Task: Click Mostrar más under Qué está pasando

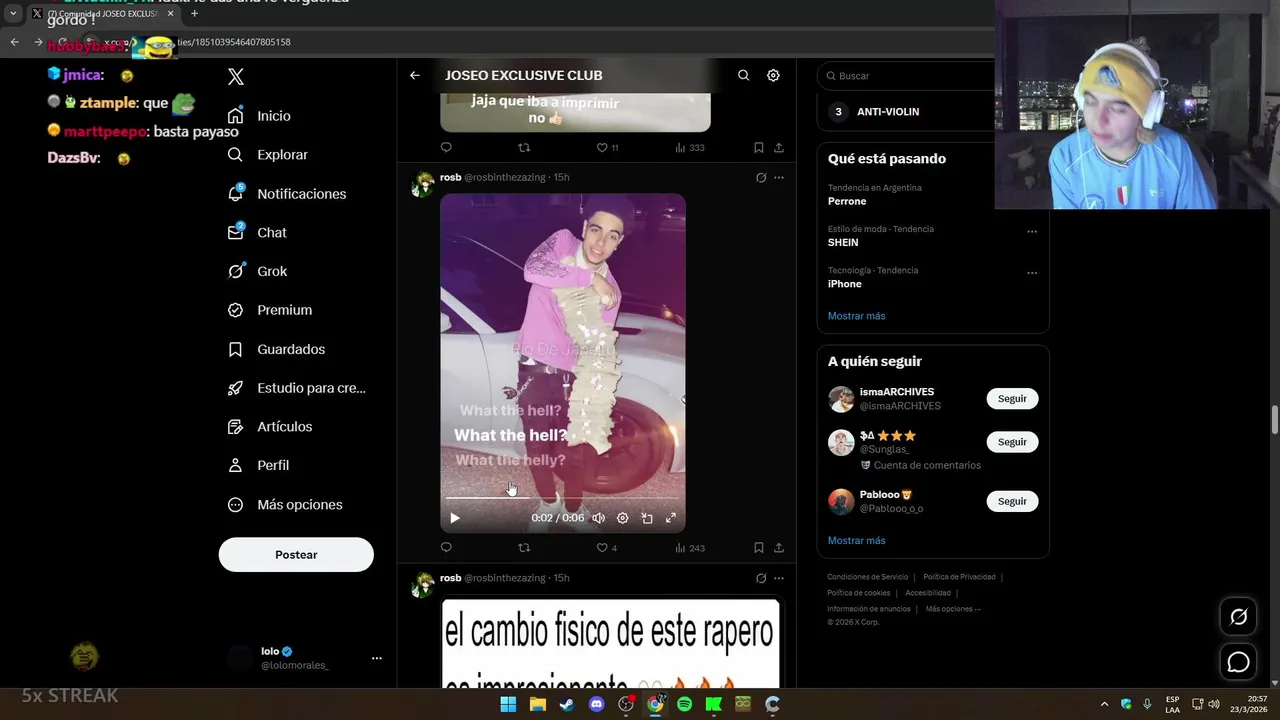Action: click(x=856, y=316)
